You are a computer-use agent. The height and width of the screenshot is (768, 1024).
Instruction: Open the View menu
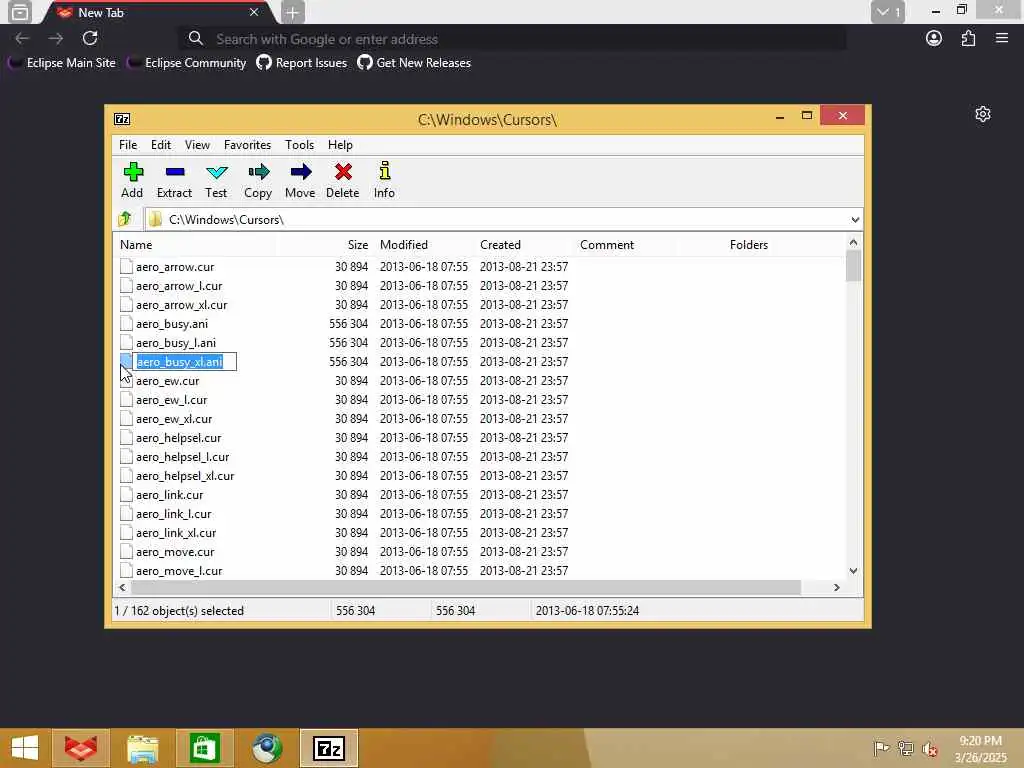point(197,145)
